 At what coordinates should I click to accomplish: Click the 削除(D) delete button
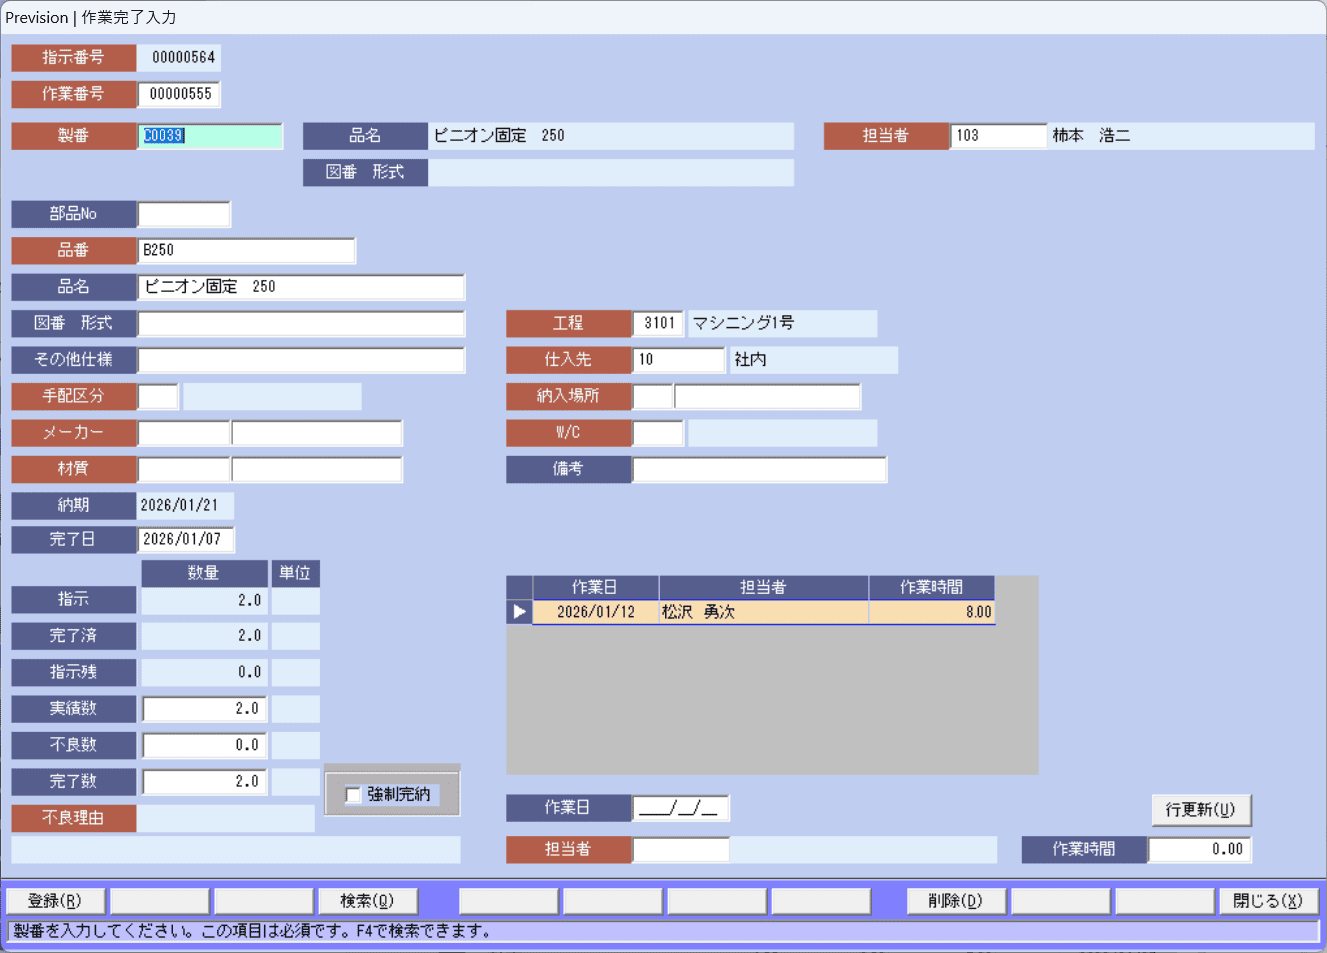click(x=955, y=901)
